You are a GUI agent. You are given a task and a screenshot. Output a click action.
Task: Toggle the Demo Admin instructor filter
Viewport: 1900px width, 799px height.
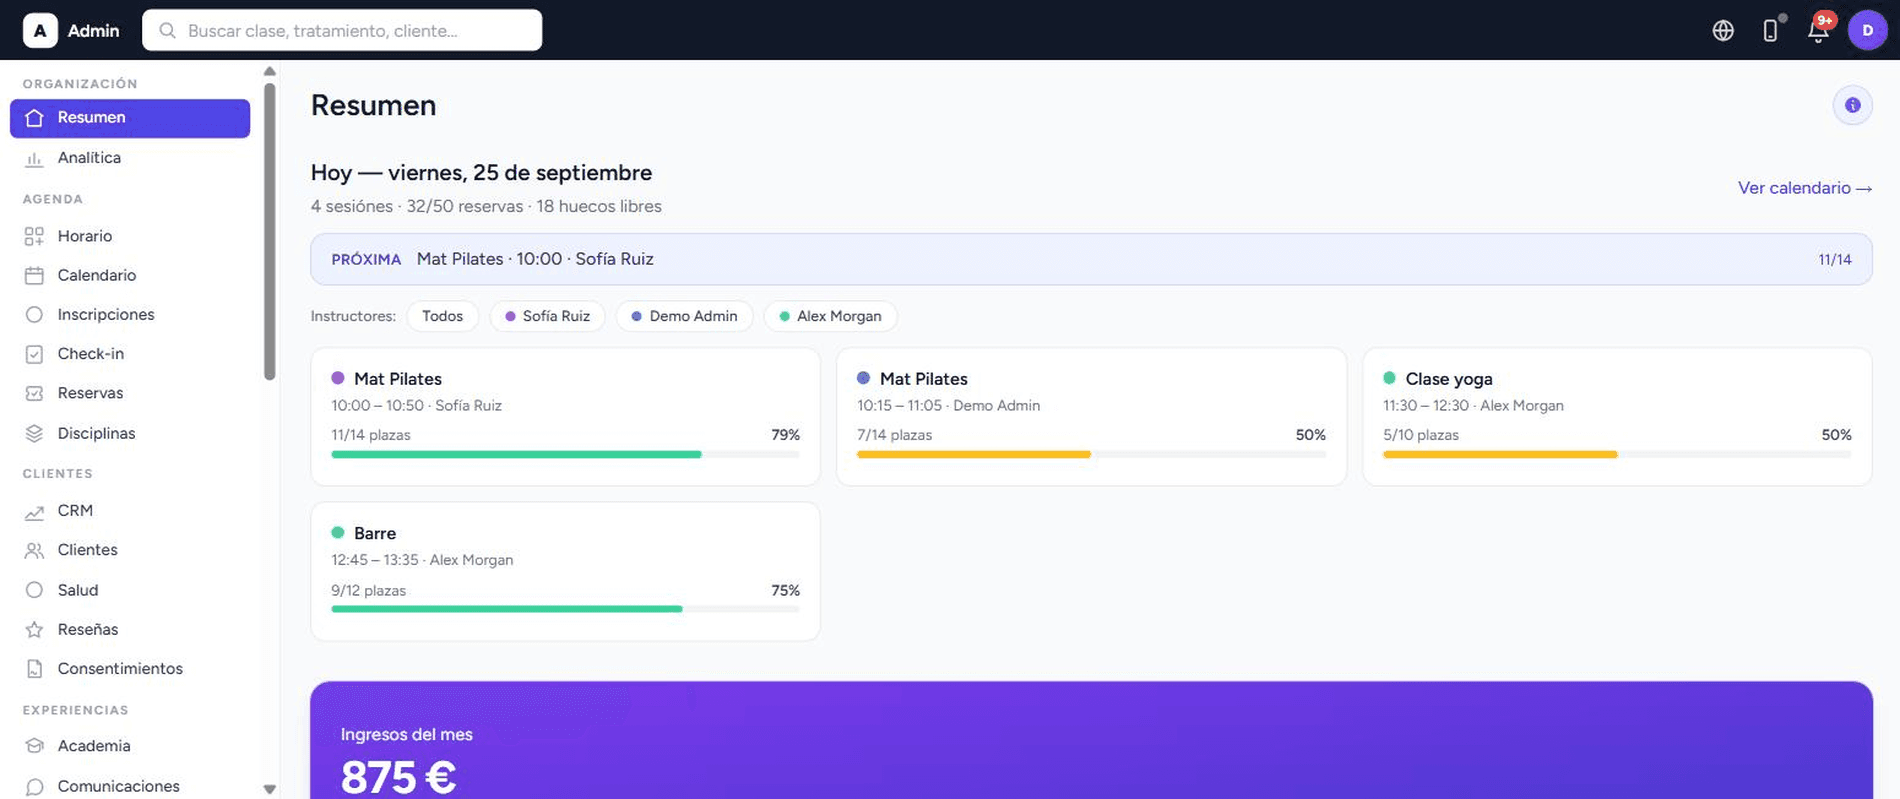pos(684,316)
